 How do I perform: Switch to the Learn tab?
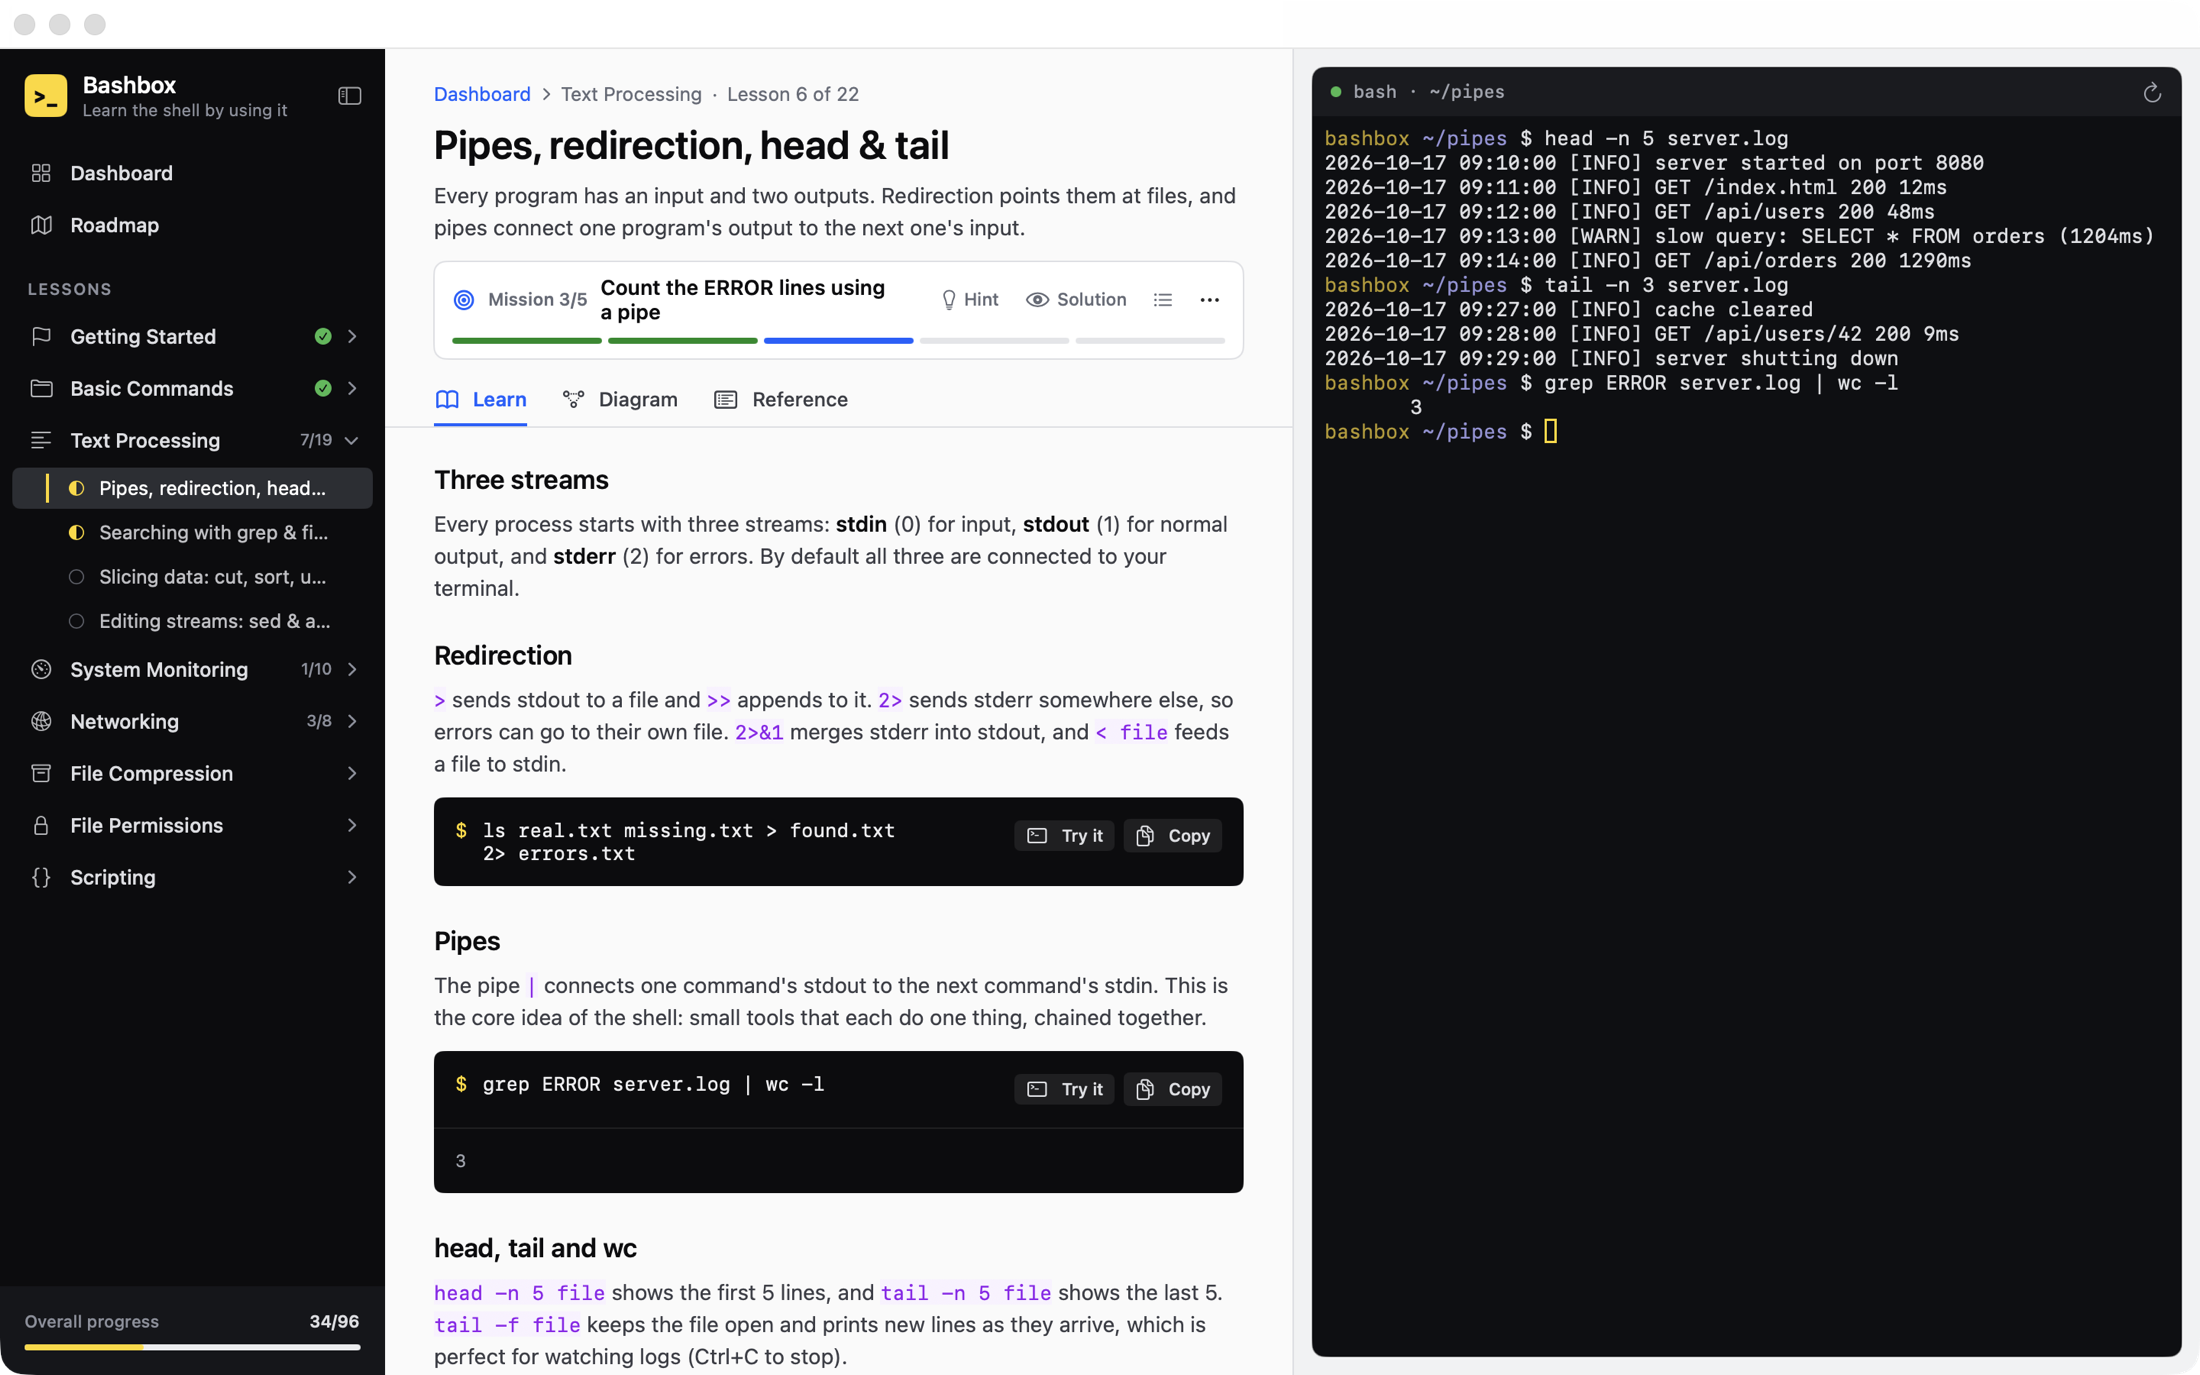click(481, 400)
